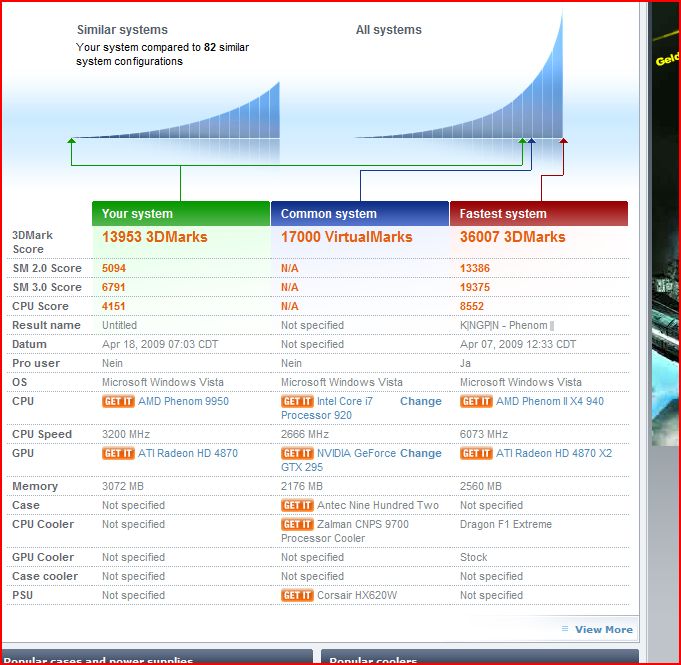Open the AMD Phenom II X4 940 link
Viewport: 681px width, 665px height.
[550, 401]
